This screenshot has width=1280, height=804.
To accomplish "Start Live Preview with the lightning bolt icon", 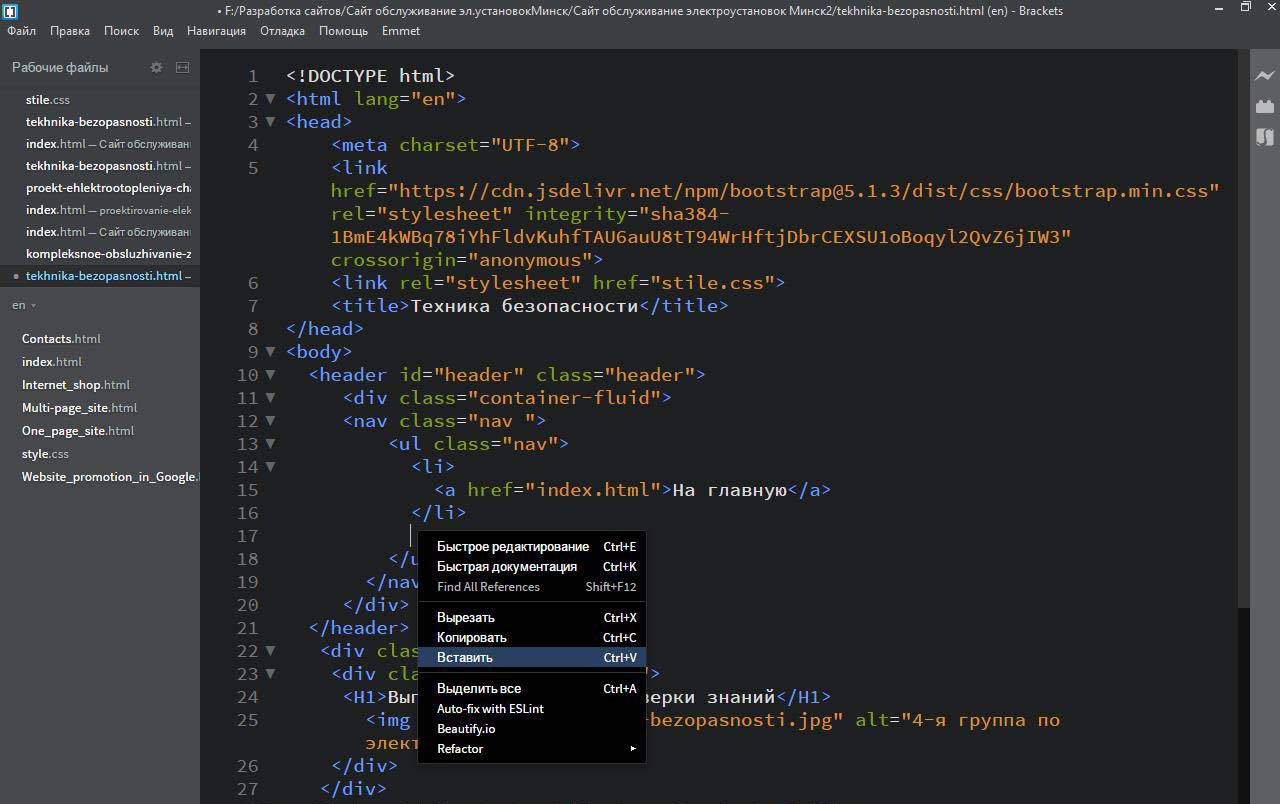I will click(x=1265, y=75).
